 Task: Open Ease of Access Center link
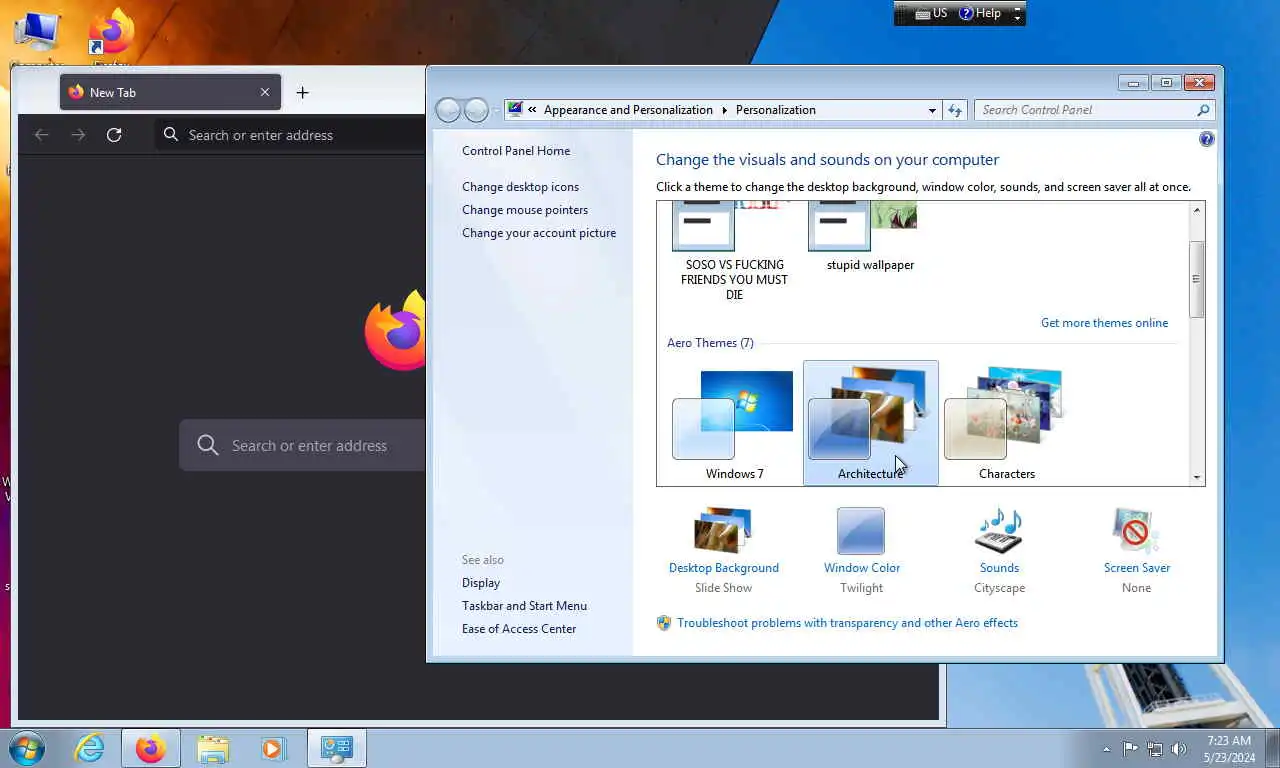(x=519, y=629)
